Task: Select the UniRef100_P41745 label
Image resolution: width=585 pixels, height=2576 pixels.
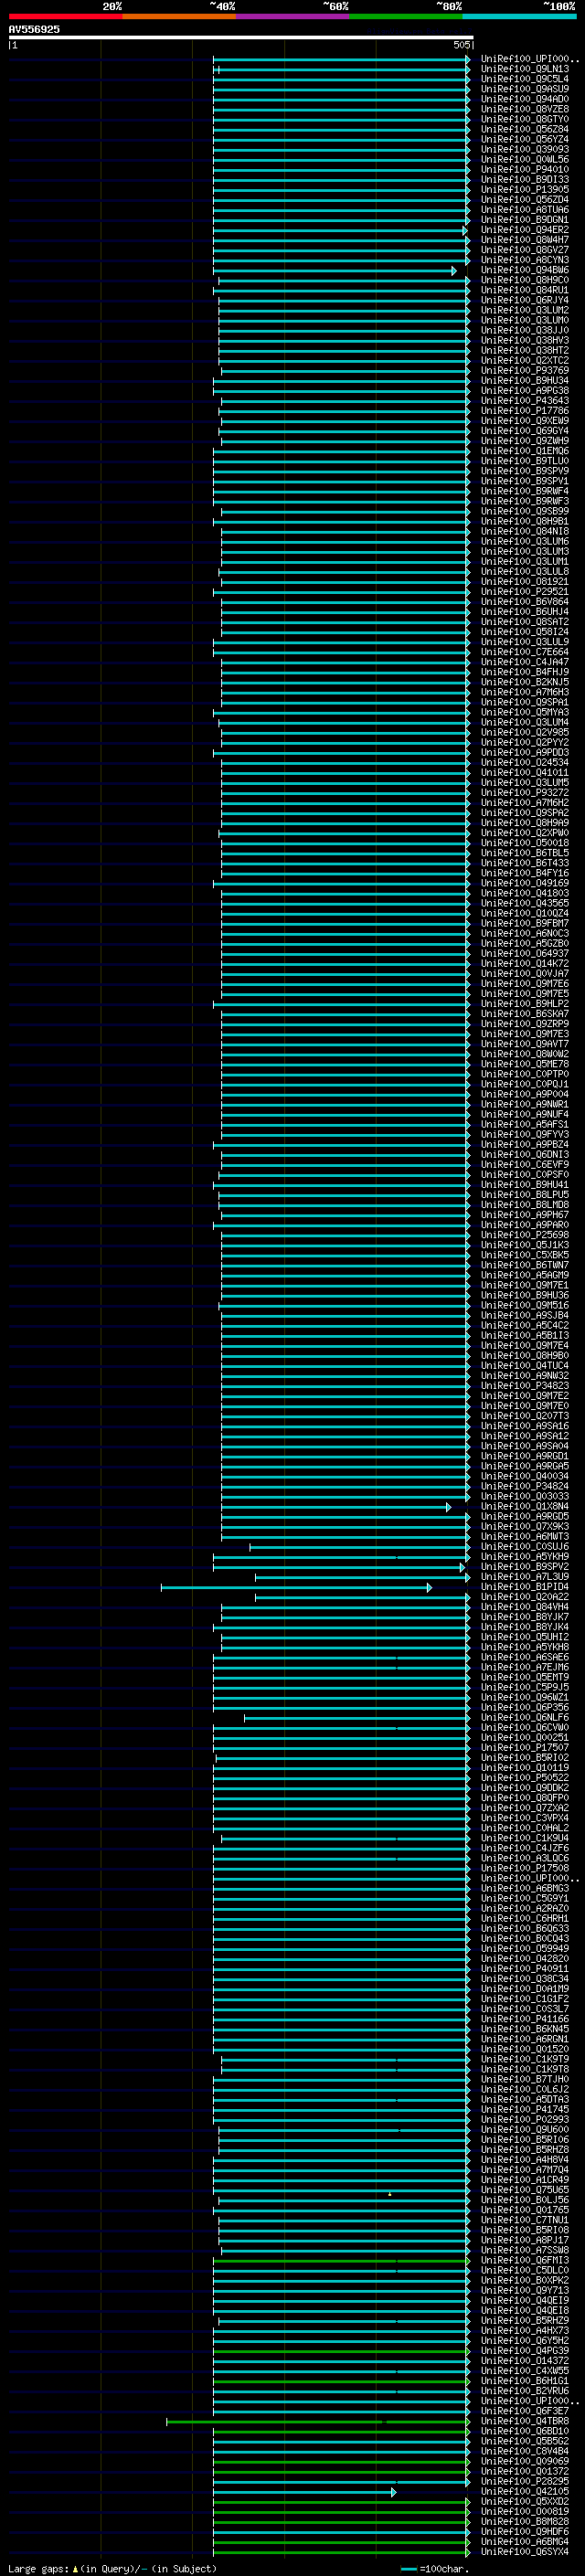Action: point(524,2109)
